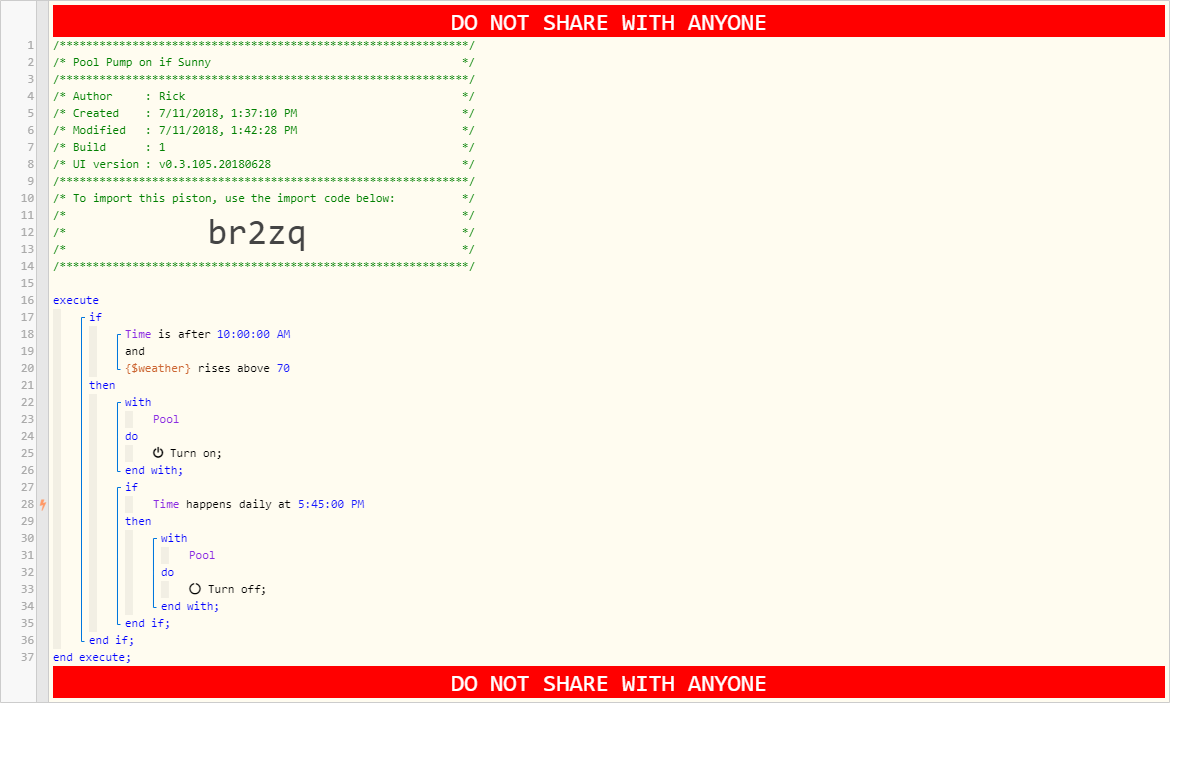Viewport: 1178px width, 775px height.
Task: Click the 'end execute;' statement
Action: click(92, 657)
